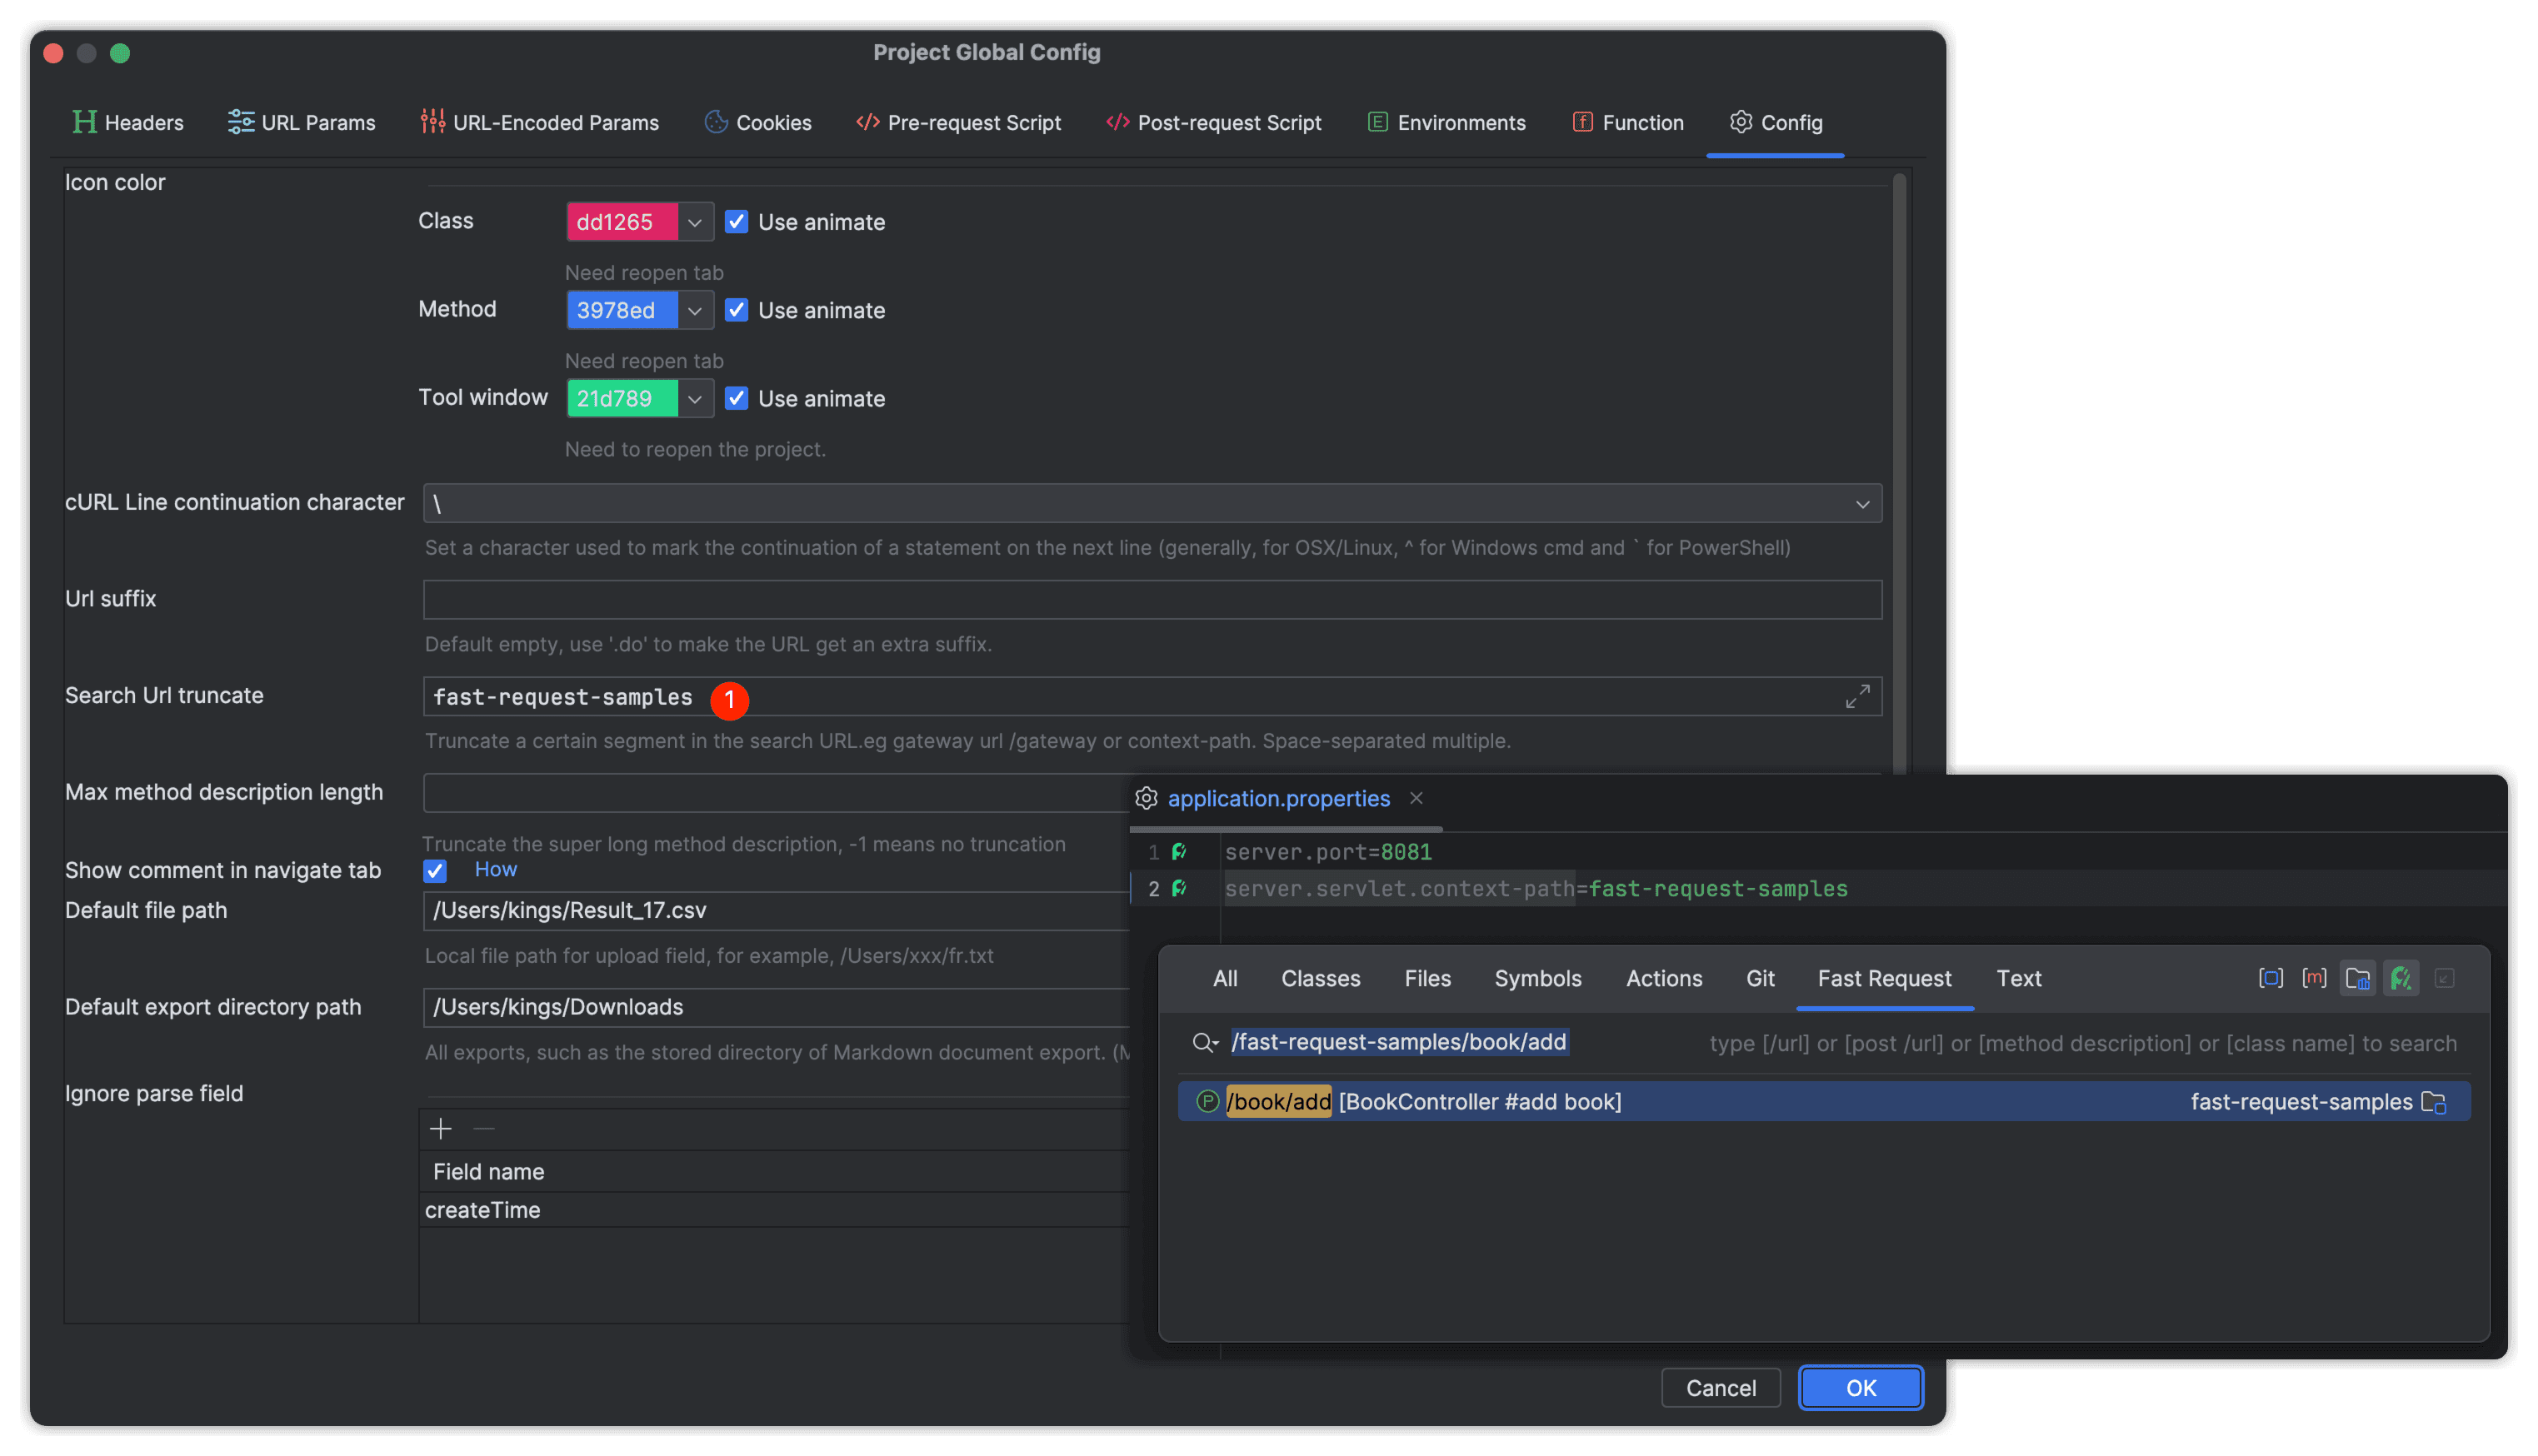Image resolution: width=2538 pixels, height=1456 pixels.
Task: Toggle the folder with chart filter icon
Action: (x=2357, y=978)
